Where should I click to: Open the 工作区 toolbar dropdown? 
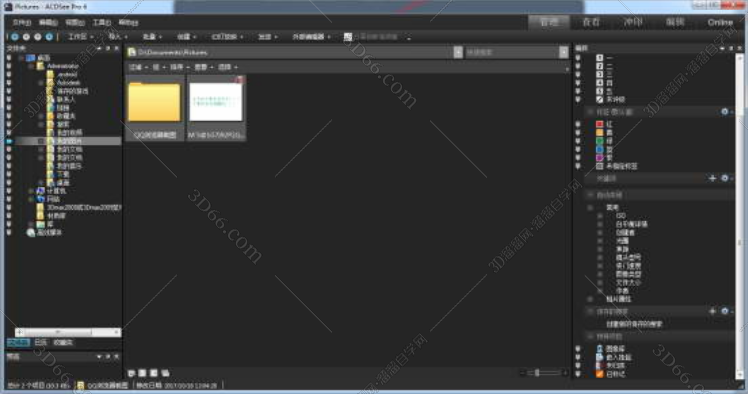point(80,37)
